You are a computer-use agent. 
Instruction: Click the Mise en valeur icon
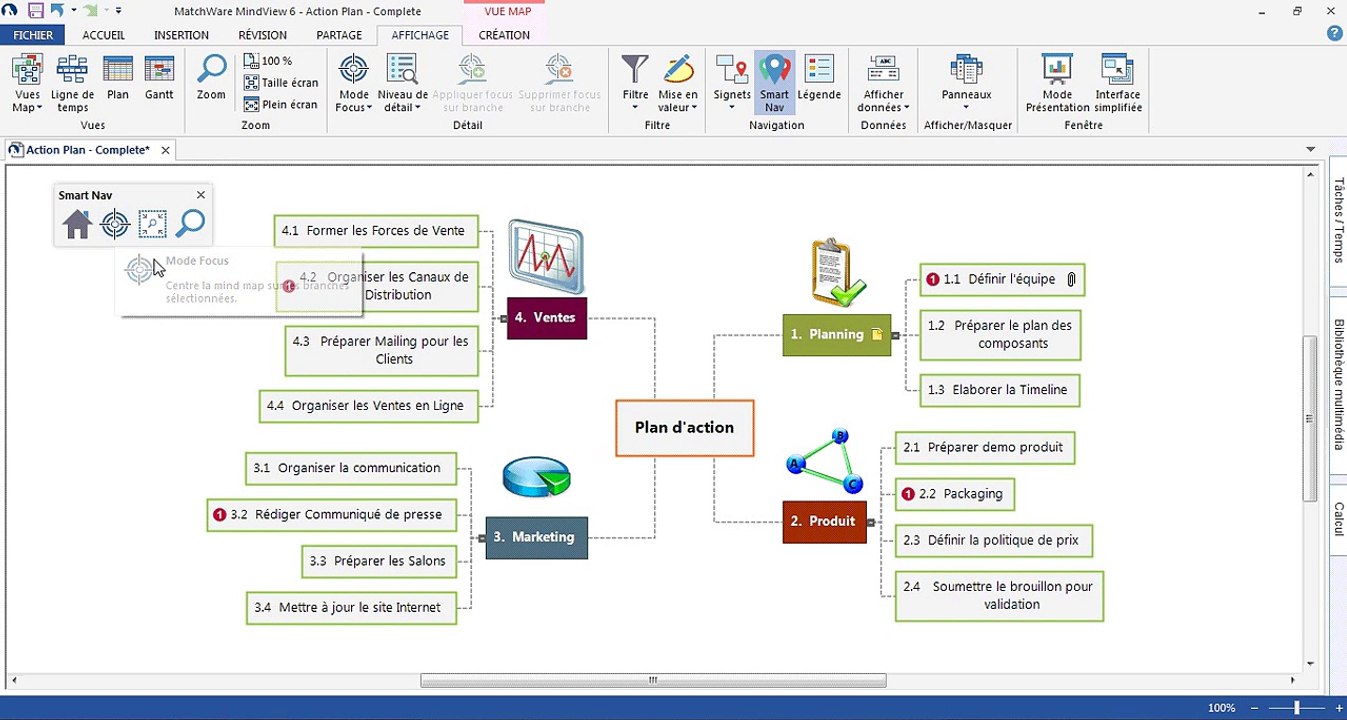coord(678,69)
